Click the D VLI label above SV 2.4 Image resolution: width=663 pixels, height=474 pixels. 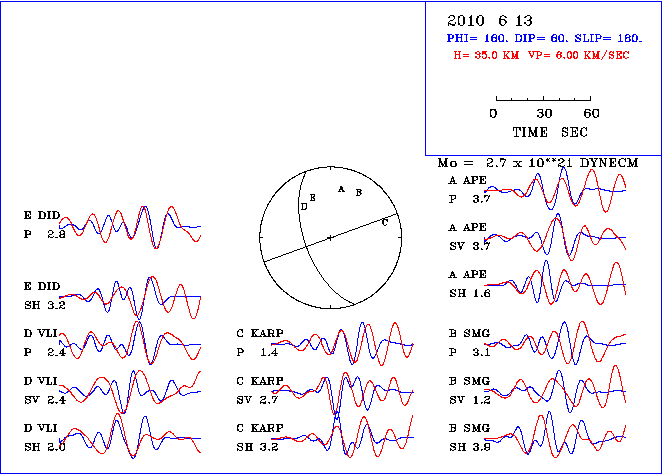tap(41, 381)
